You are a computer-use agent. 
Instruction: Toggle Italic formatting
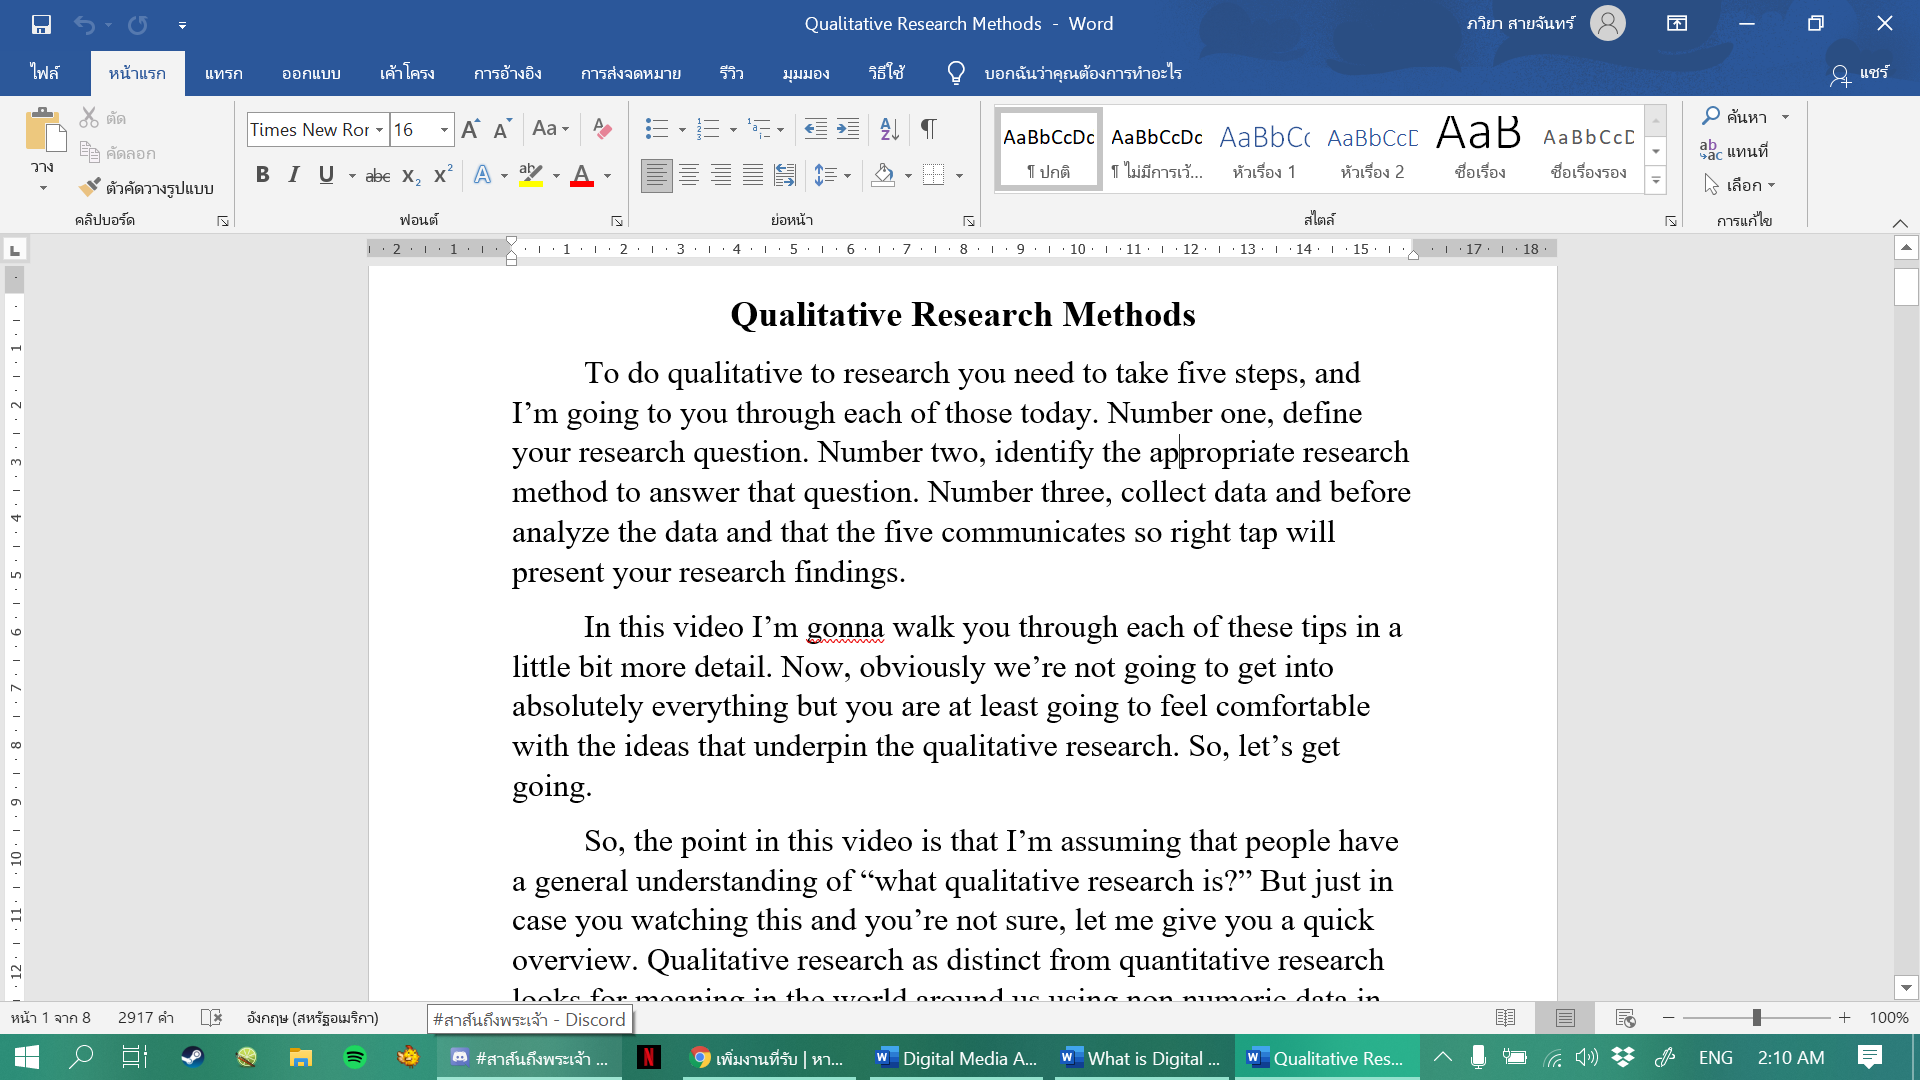[294, 175]
